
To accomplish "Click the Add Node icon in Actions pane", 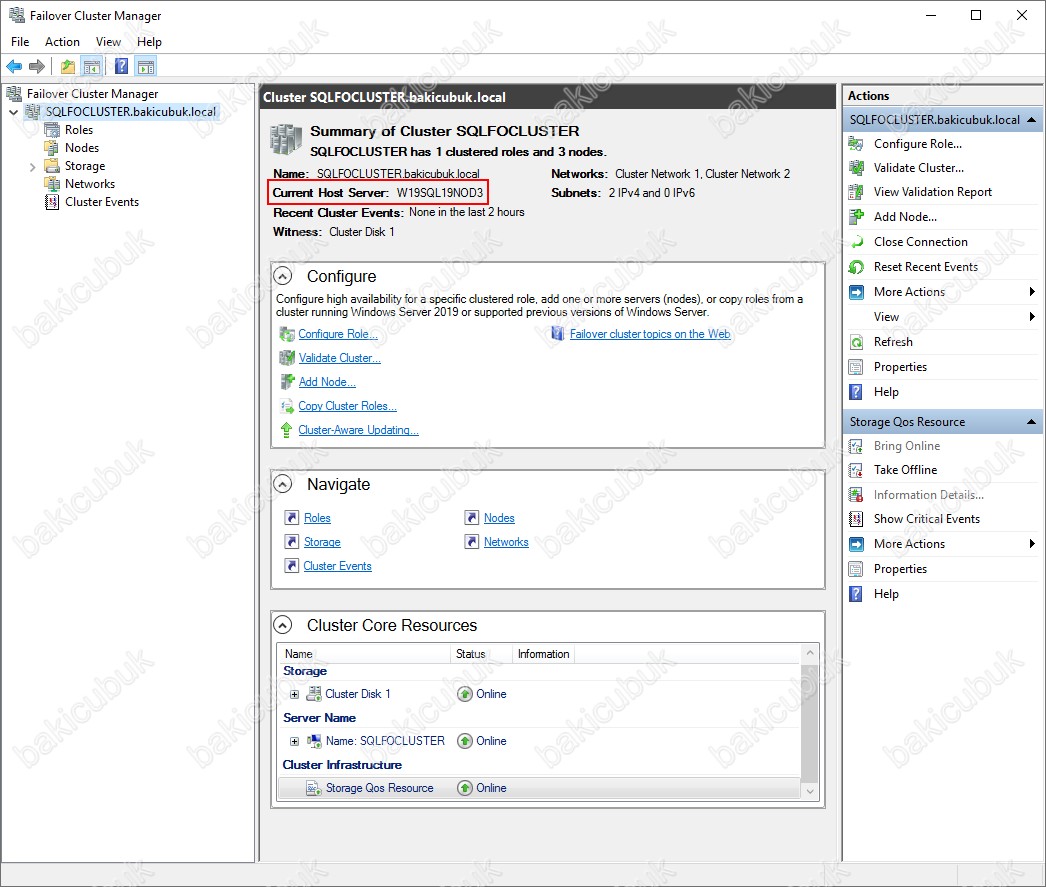I will coord(856,217).
